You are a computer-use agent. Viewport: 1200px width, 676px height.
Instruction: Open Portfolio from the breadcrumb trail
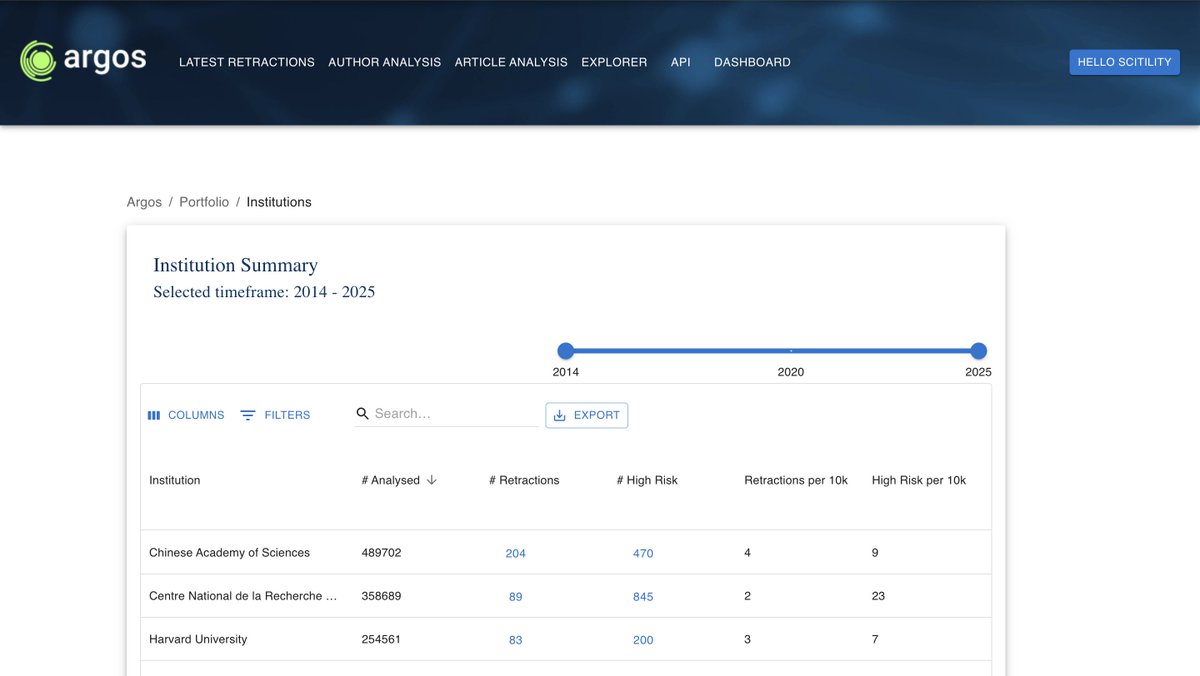click(x=203, y=201)
